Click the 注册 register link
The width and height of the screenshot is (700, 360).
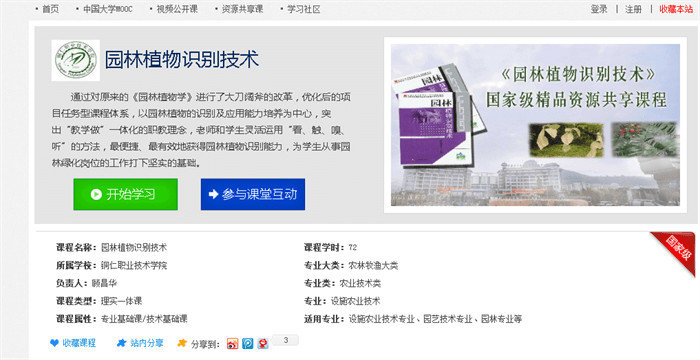click(633, 9)
